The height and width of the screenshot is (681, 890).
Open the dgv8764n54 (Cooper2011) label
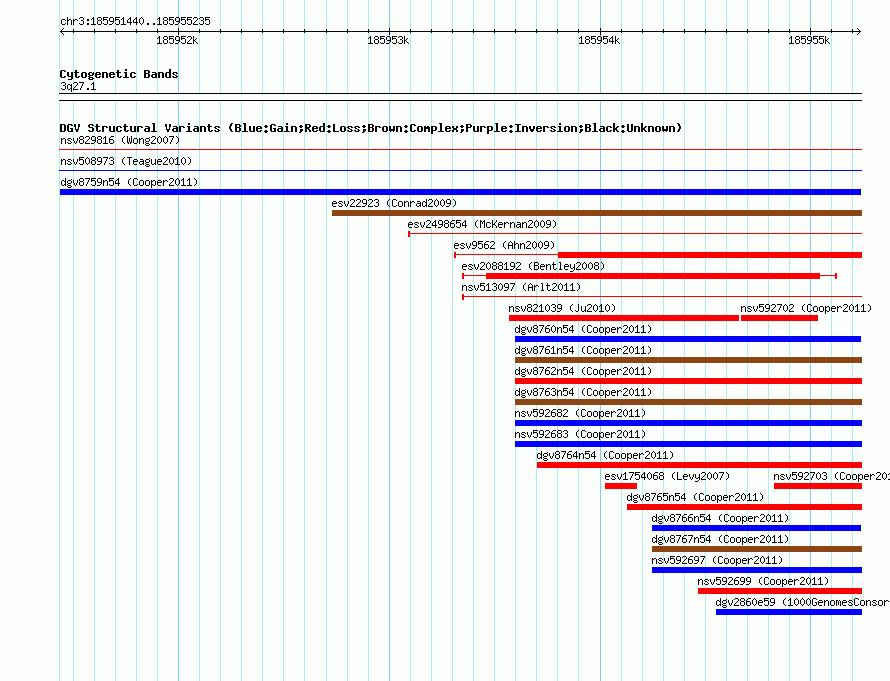(x=605, y=455)
